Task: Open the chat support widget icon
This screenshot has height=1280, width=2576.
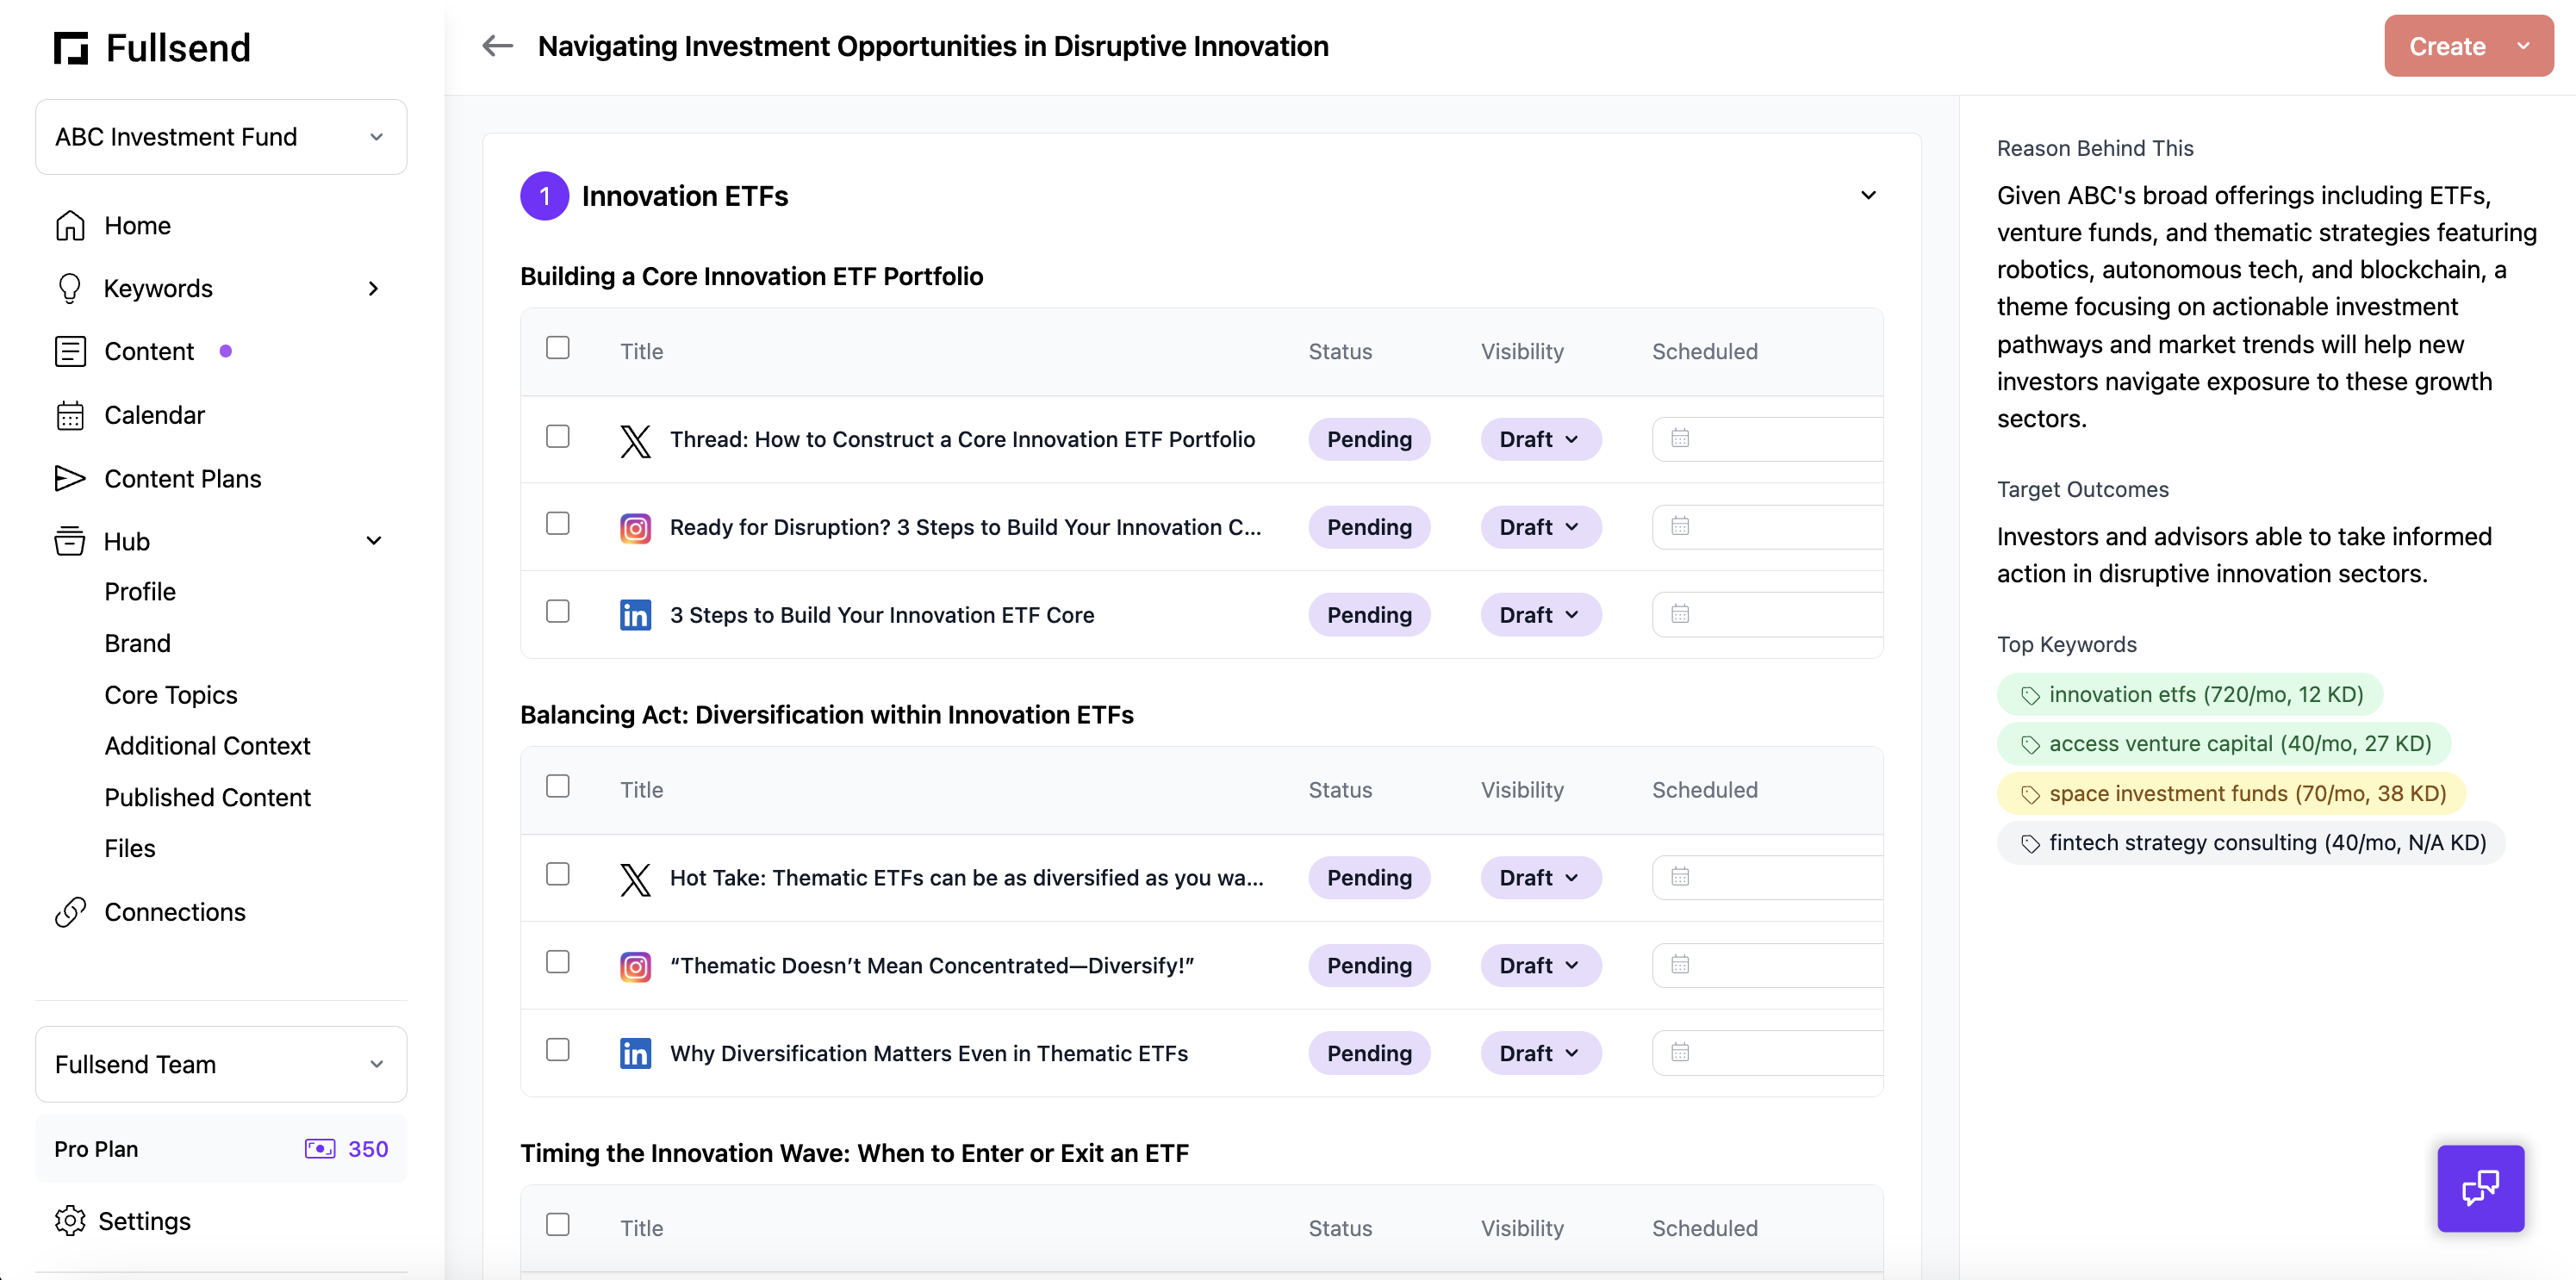Action: pyautogui.click(x=2480, y=1188)
